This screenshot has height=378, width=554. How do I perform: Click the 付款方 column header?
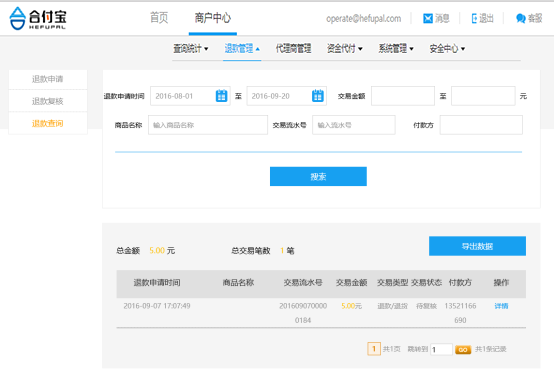tap(460, 283)
